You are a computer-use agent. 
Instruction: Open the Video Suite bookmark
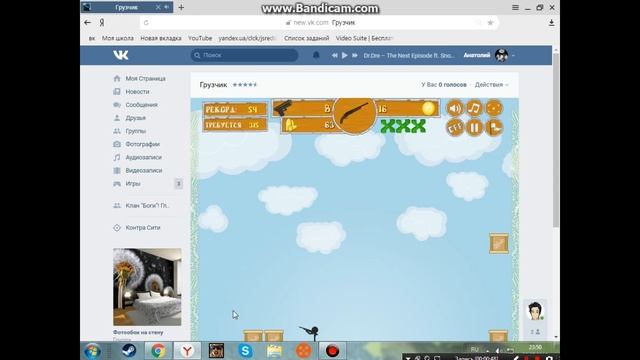[364, 38]
